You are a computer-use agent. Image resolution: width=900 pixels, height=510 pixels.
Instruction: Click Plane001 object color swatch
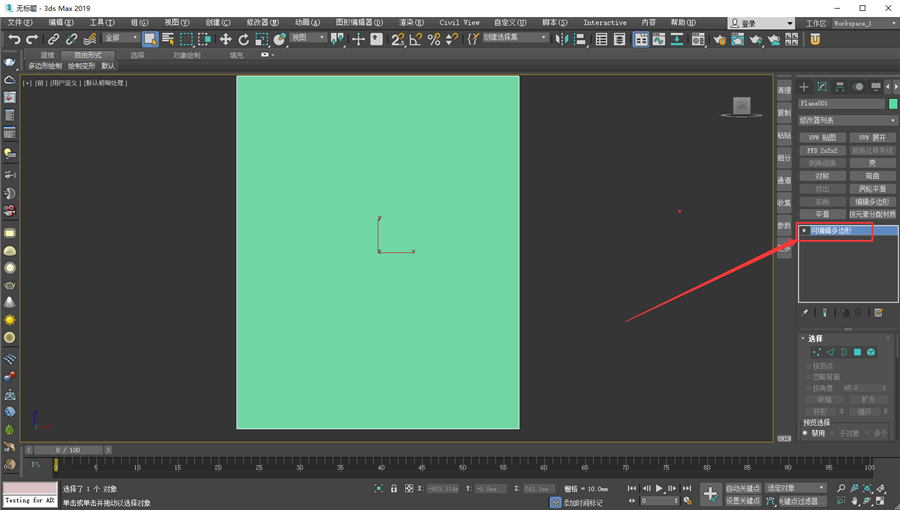[893, 104]
